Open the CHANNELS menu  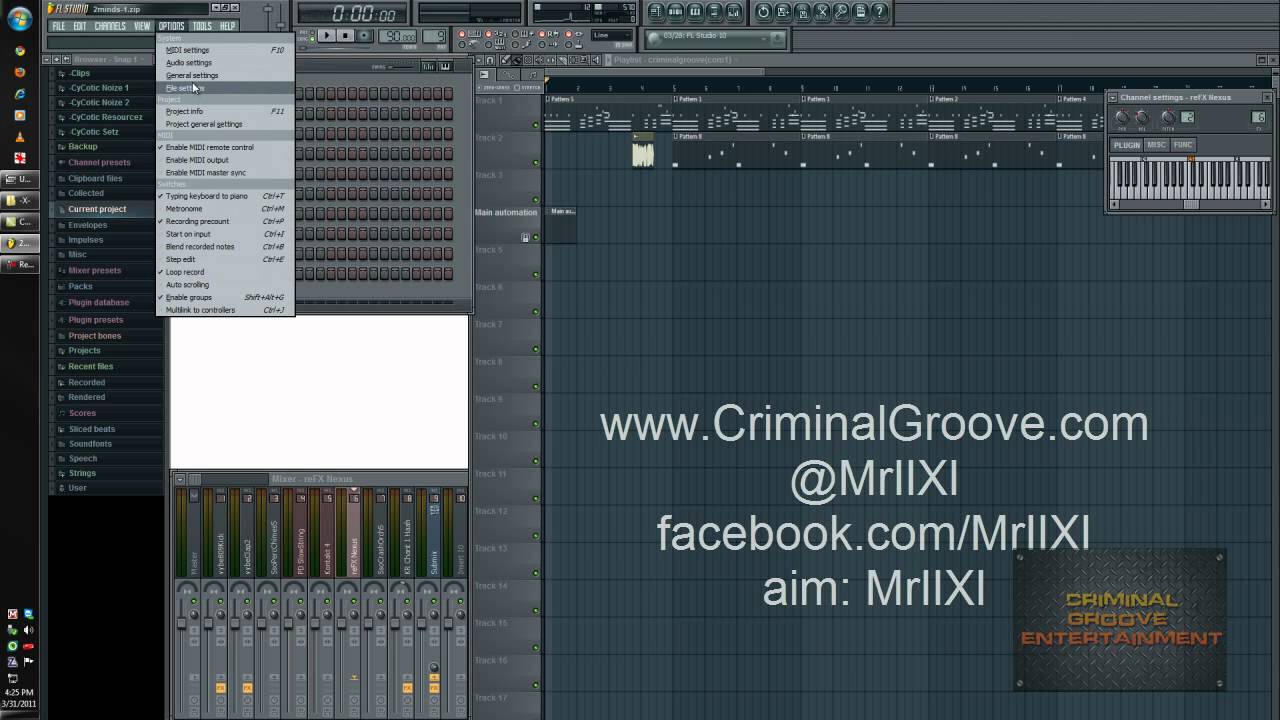coord(110,26)
